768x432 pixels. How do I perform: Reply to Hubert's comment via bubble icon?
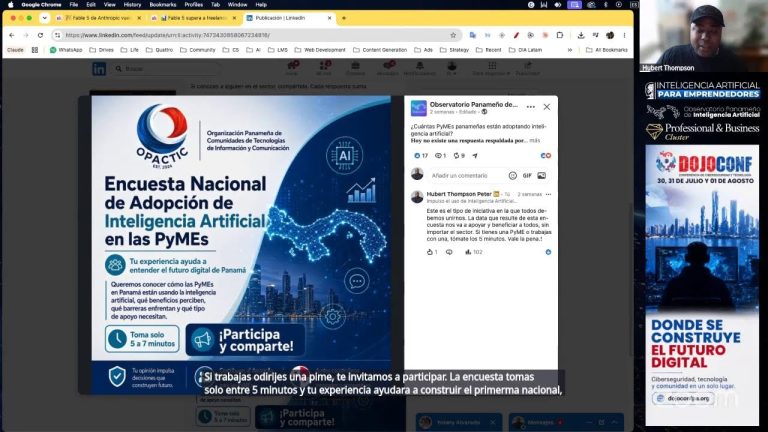(449, 252)
